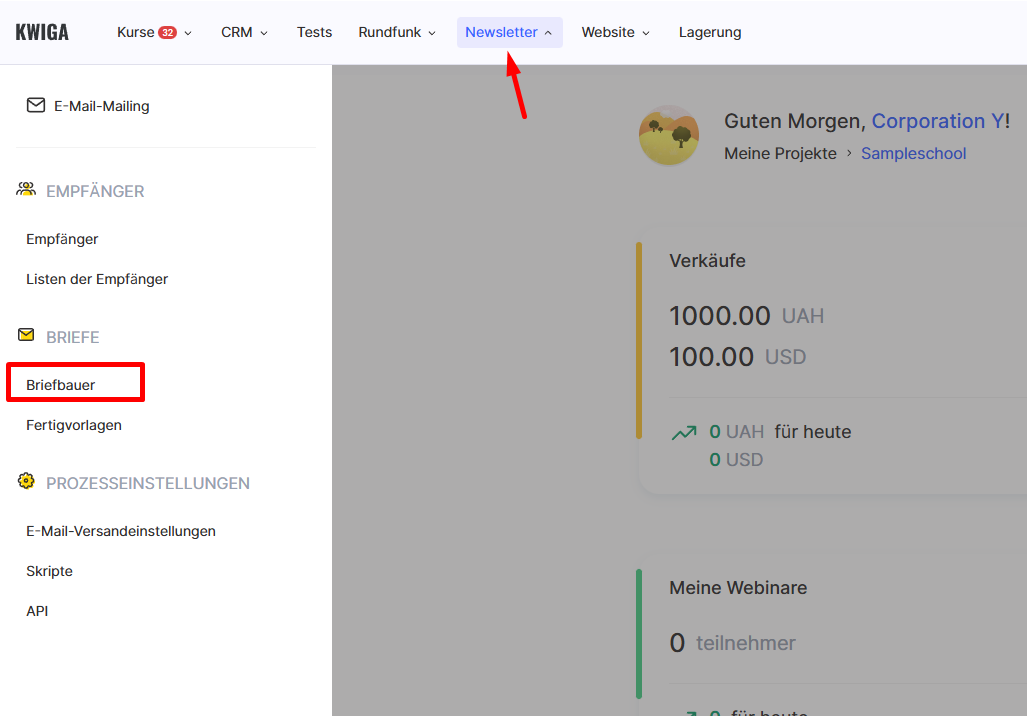This screenshot has height=716, width=1027.
Task: Click the Prozesseinstellungen gear icon
Action: pyautogui.click(x=26, y=482)
